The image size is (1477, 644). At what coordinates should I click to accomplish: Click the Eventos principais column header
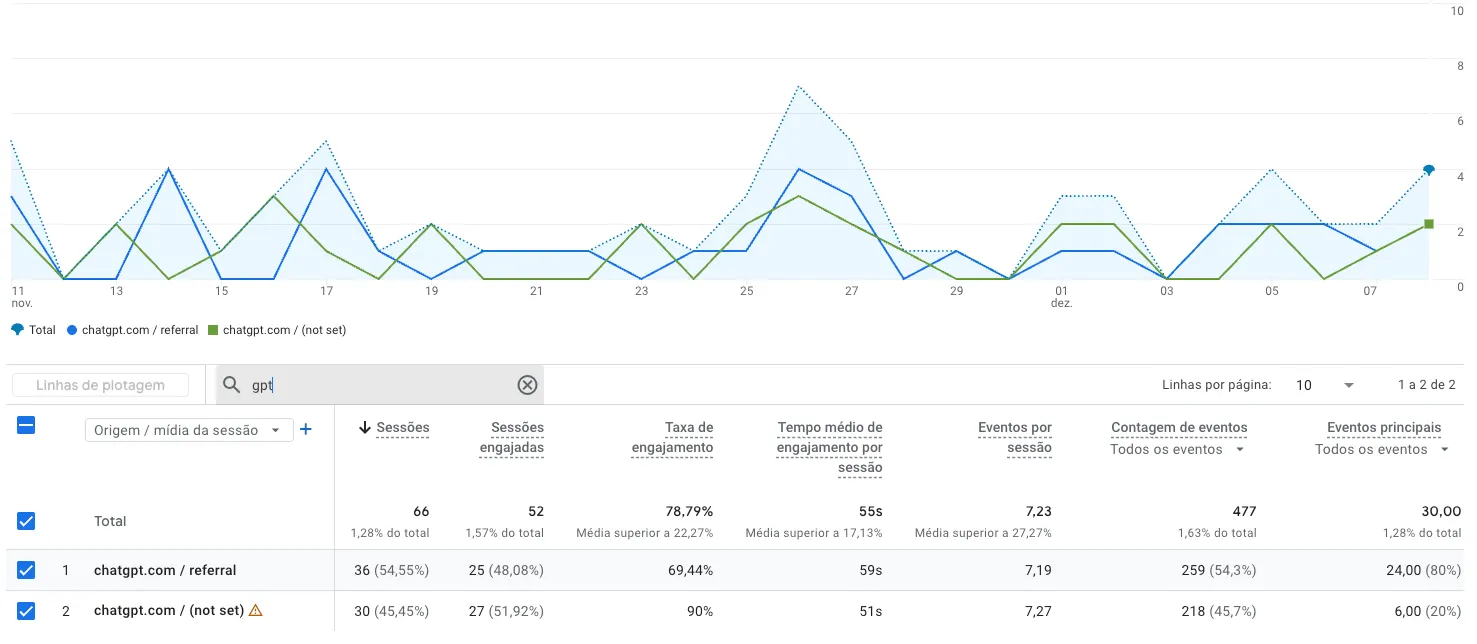(x=1384, y=427)
